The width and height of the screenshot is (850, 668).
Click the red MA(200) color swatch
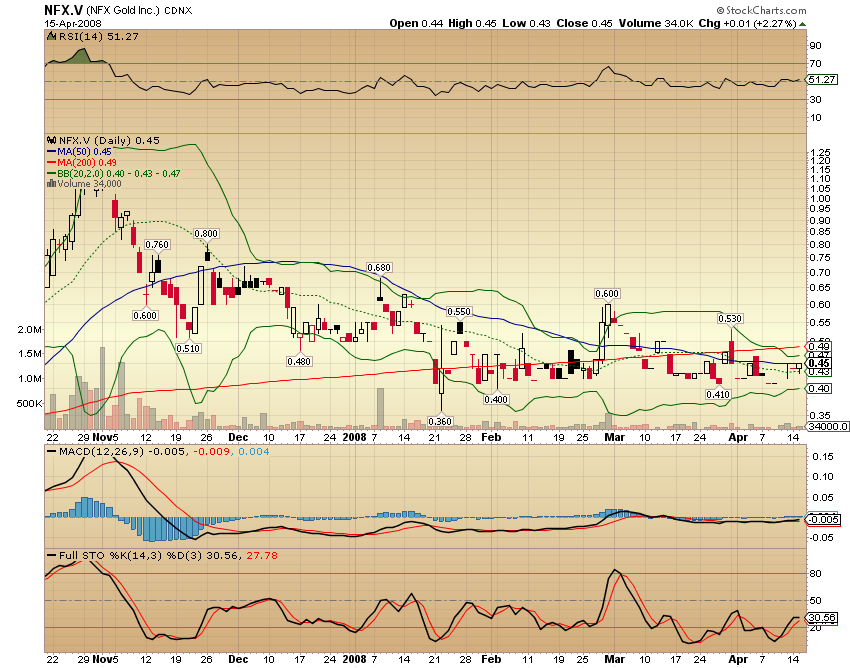(x=49, y=162)
